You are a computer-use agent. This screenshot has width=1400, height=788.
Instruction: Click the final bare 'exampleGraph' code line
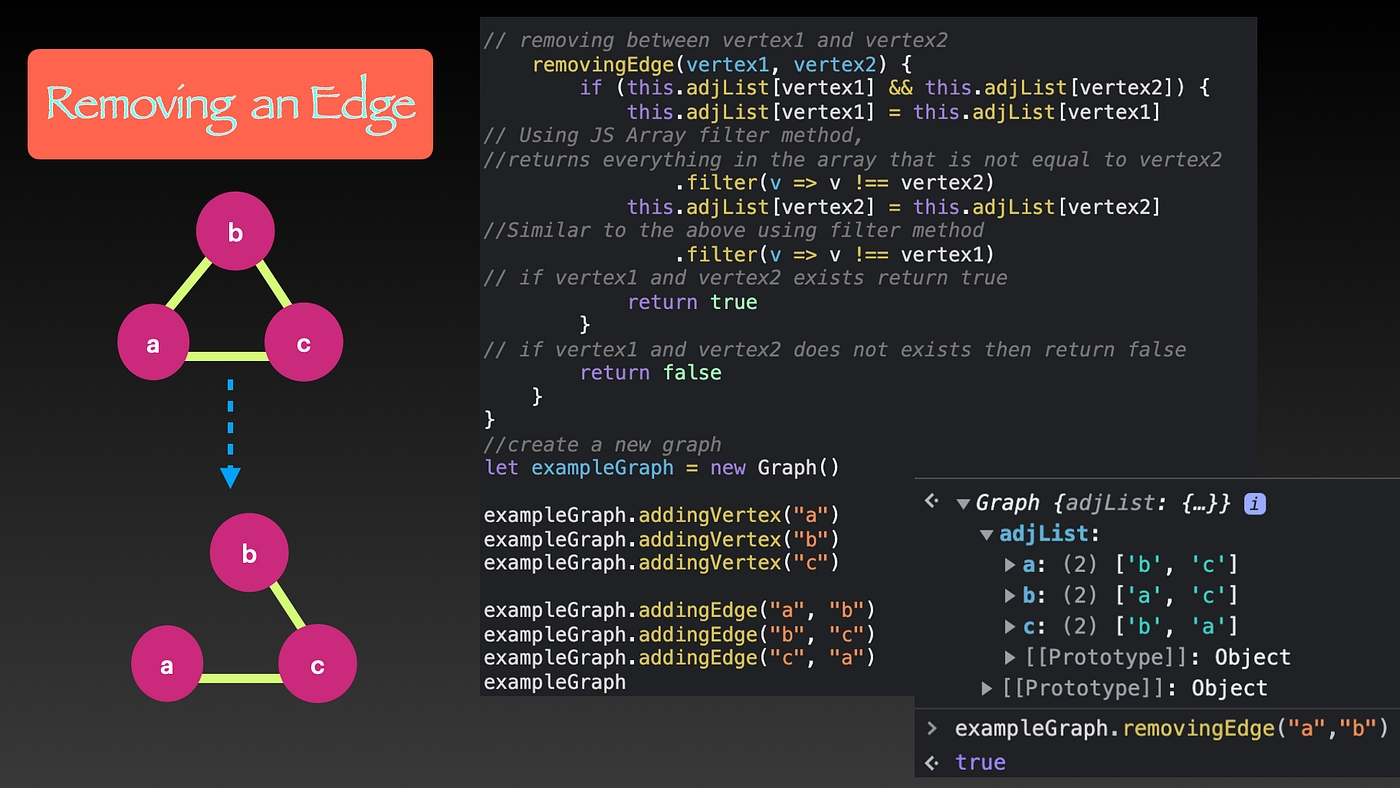[555, 682]
